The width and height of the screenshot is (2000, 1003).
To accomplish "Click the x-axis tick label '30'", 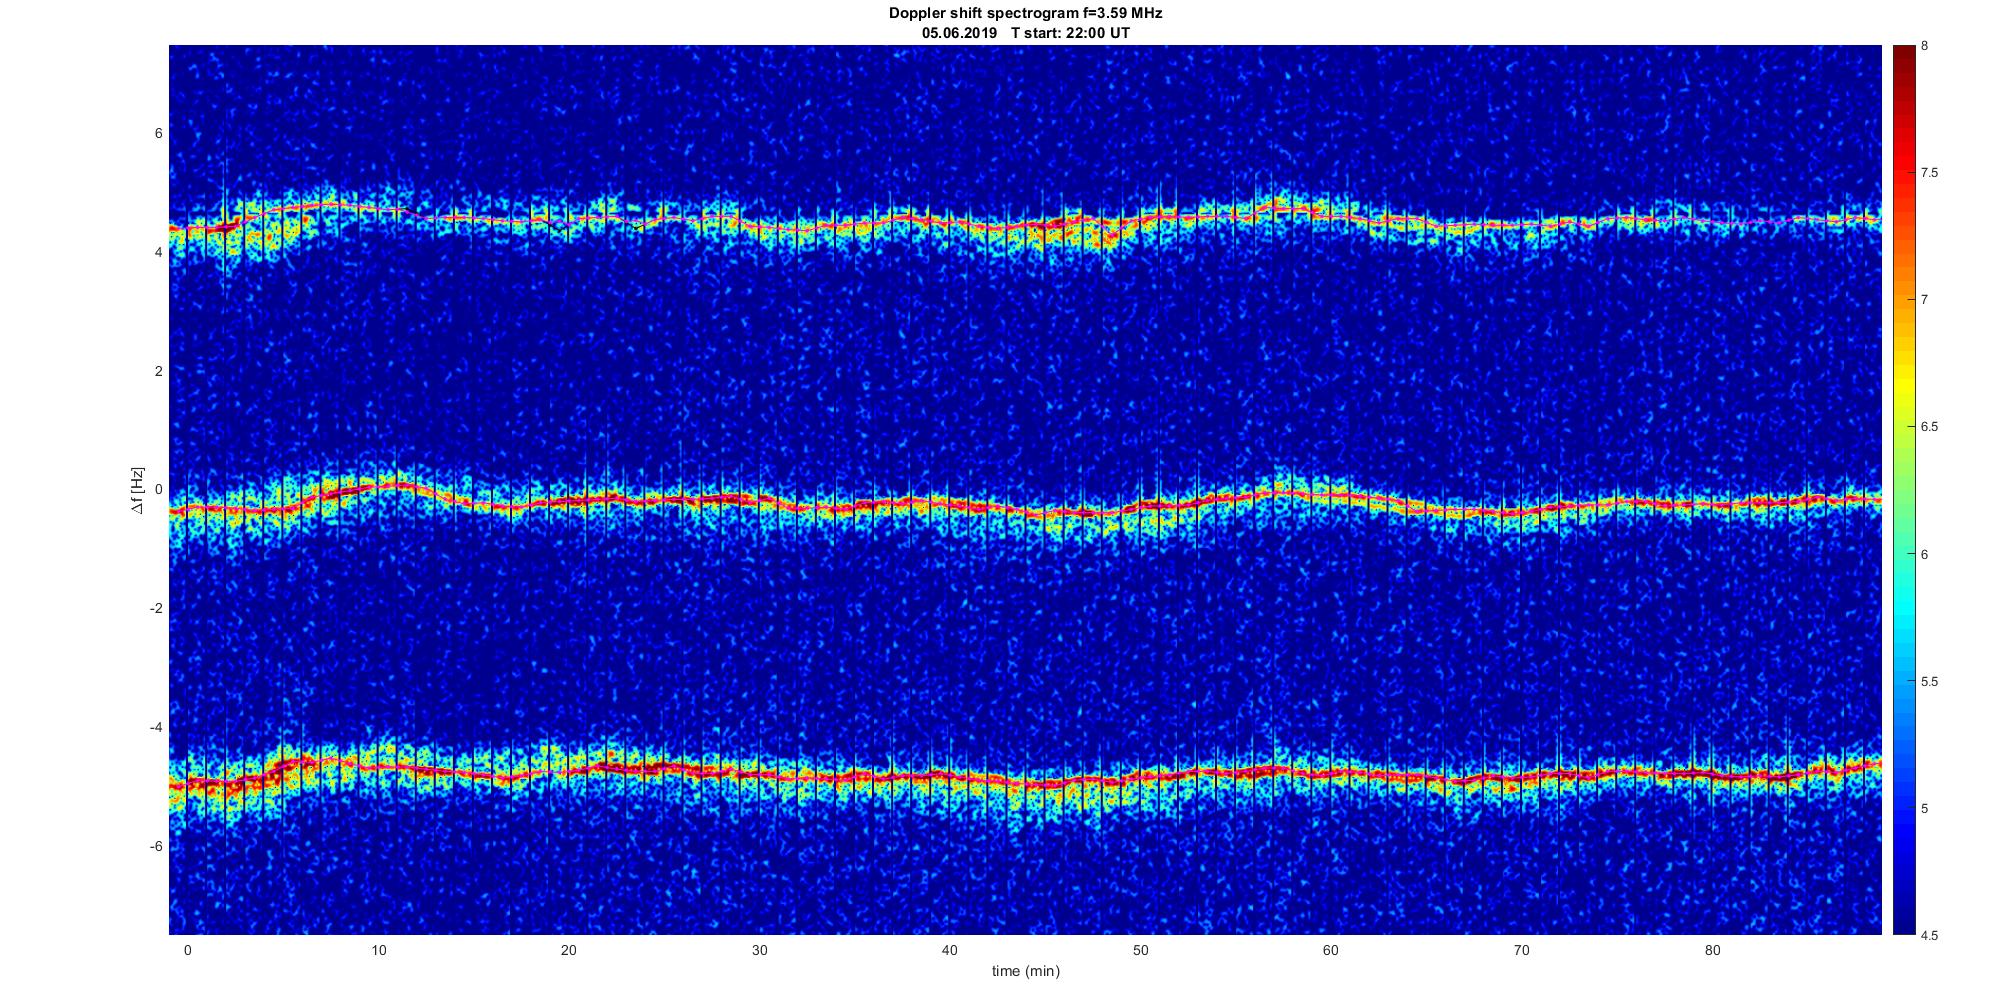I will point(759,950).
